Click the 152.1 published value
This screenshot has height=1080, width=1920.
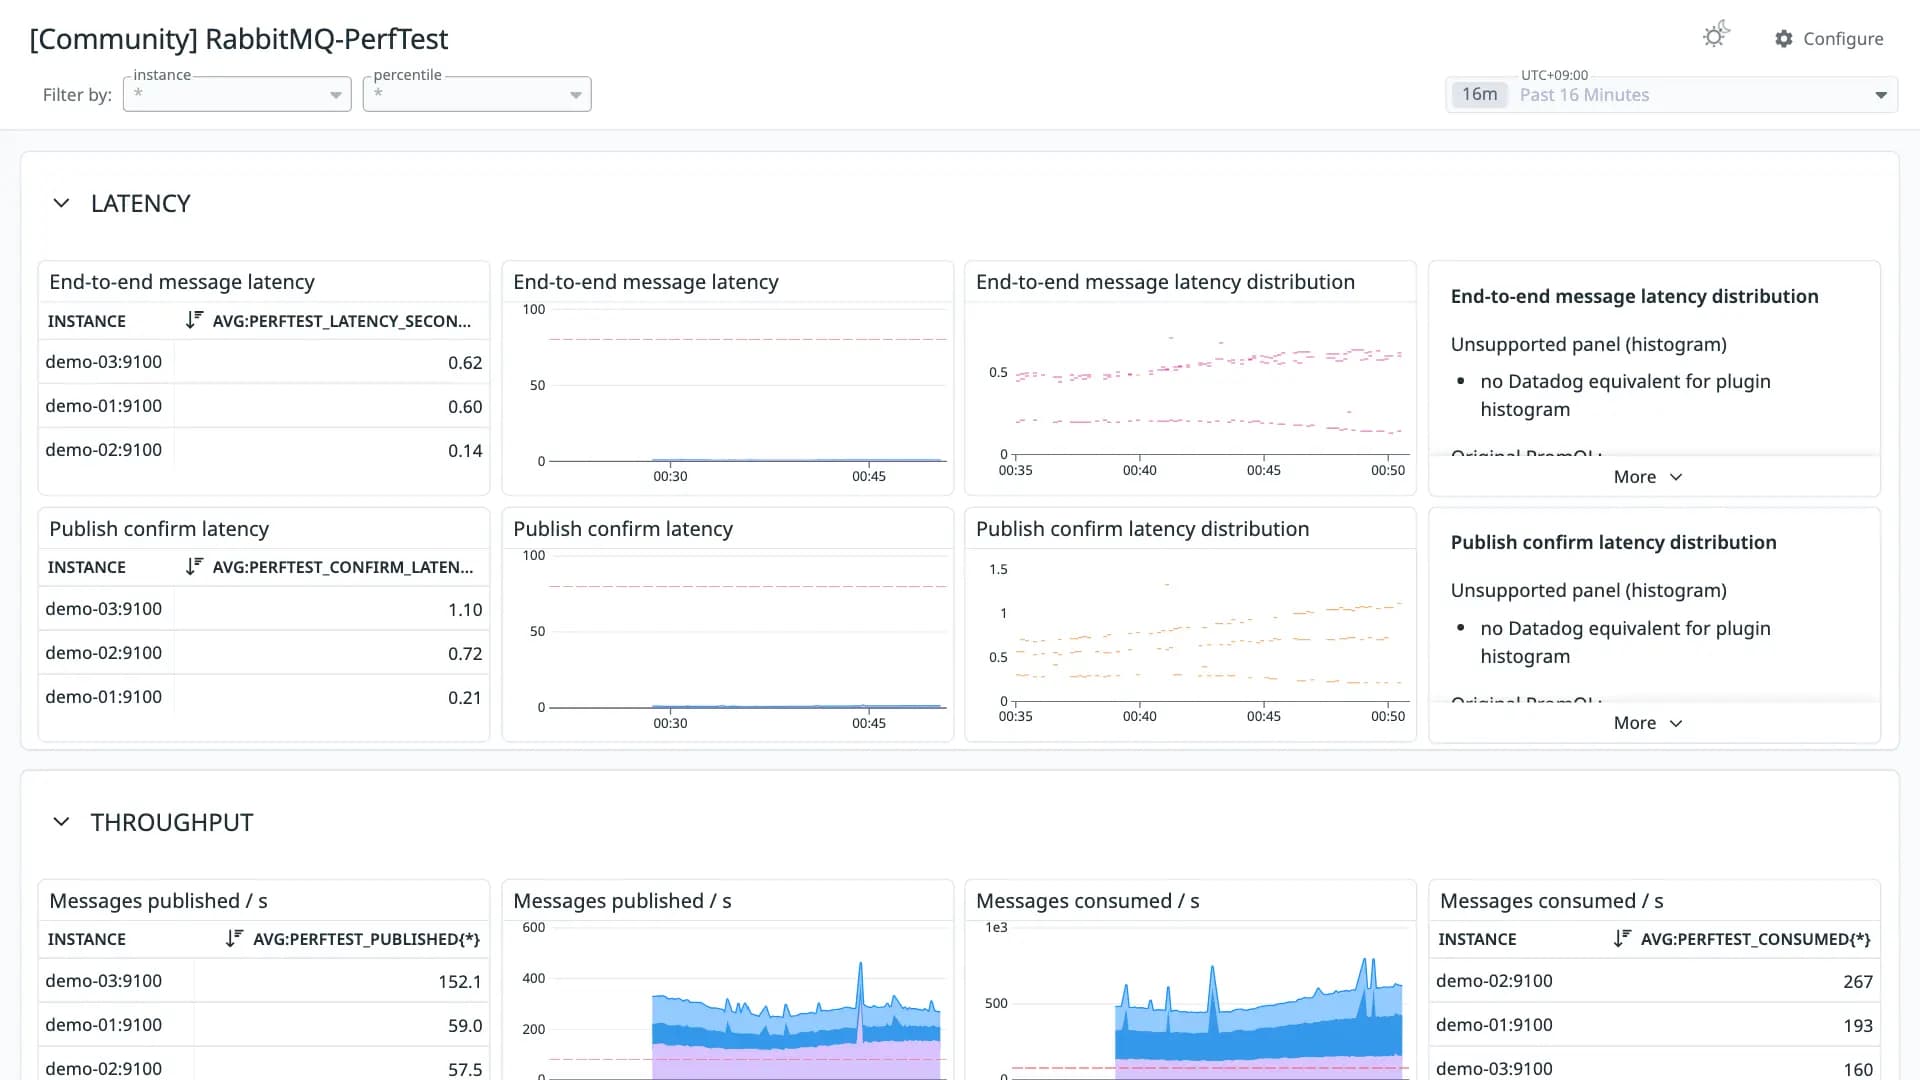pos(460,982)
